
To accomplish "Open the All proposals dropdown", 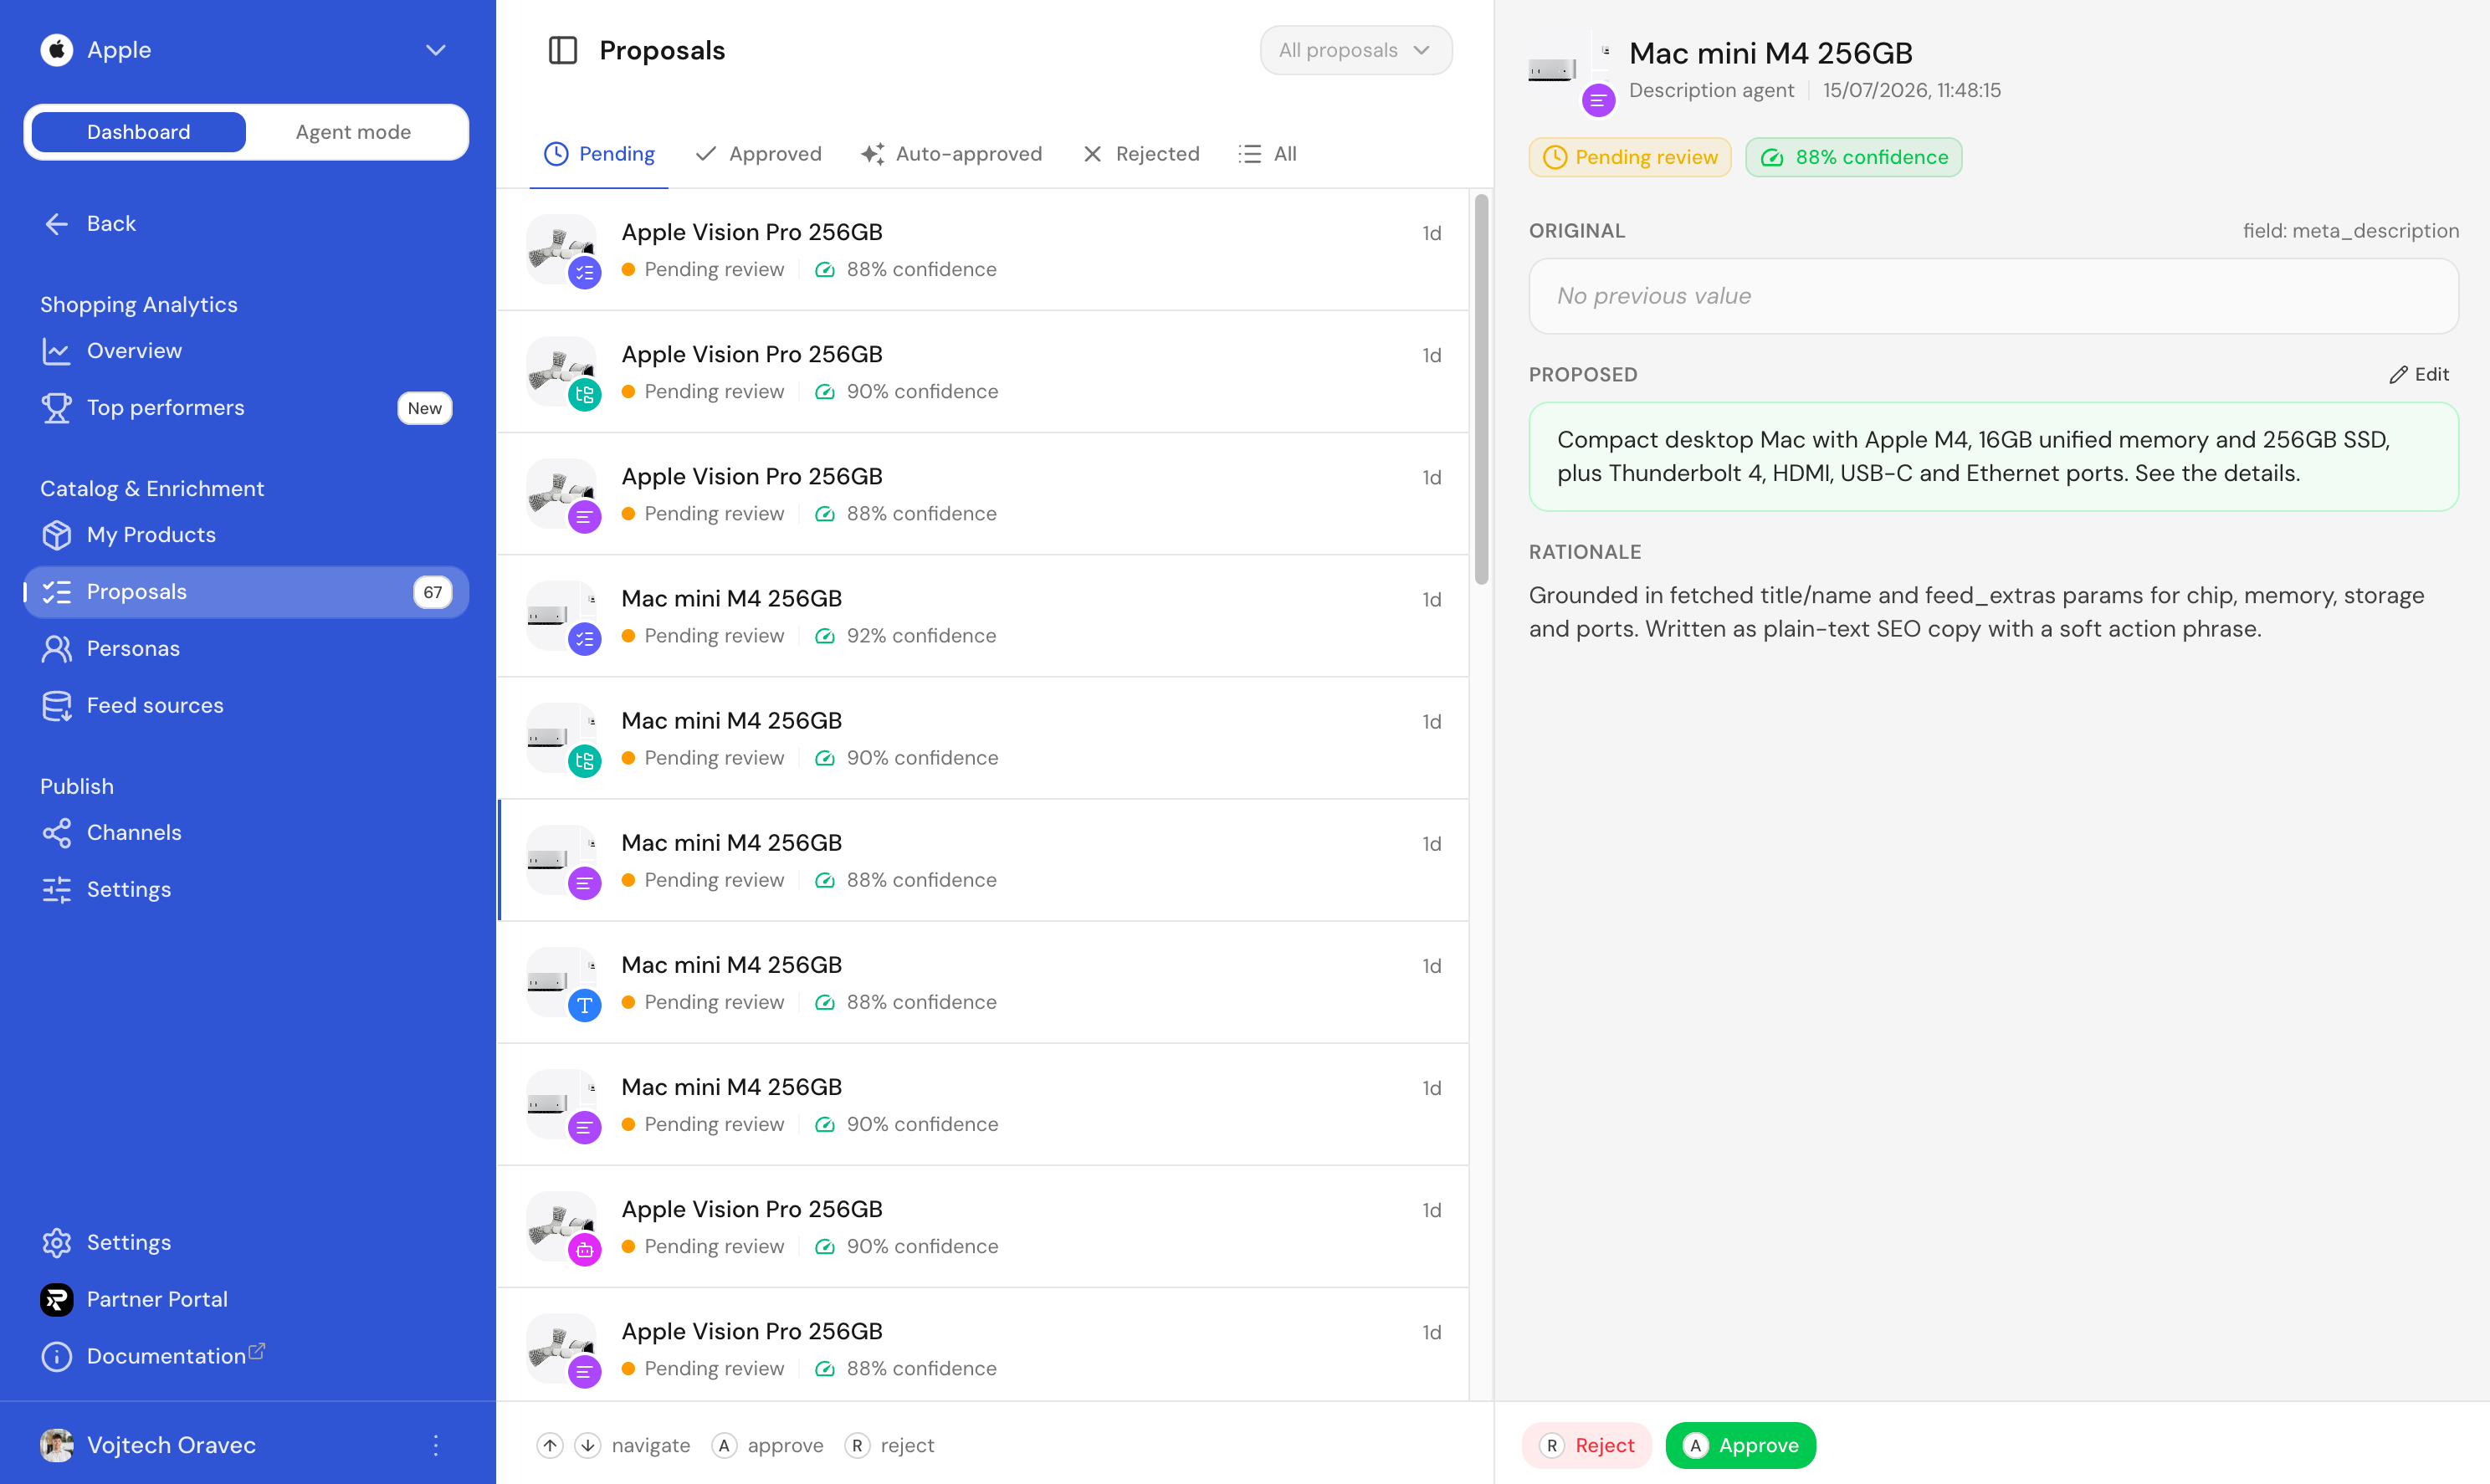I will pyautogui.click(x=1355, y=50).
